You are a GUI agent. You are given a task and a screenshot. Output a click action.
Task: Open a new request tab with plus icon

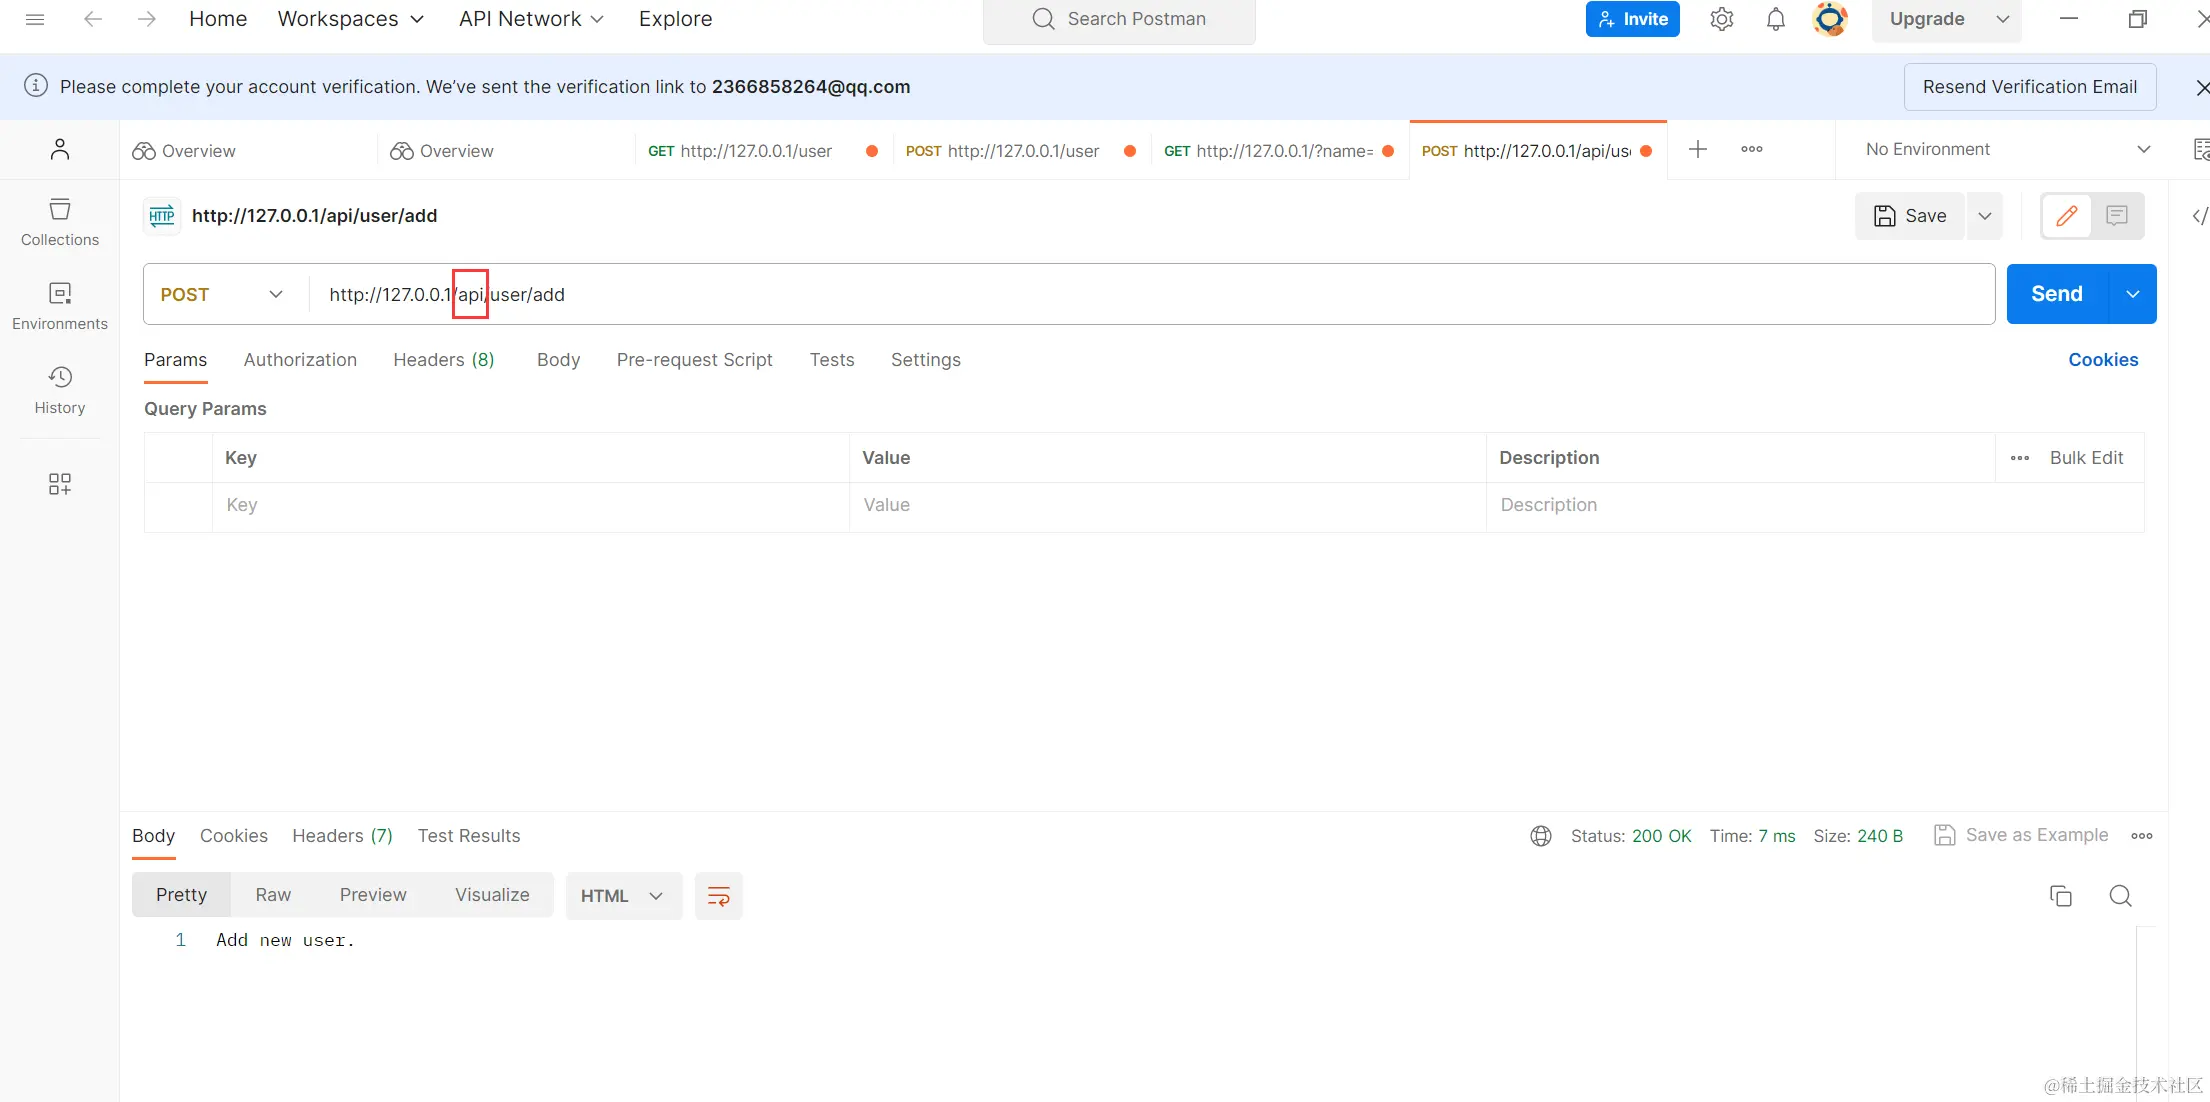(1697, 150)
